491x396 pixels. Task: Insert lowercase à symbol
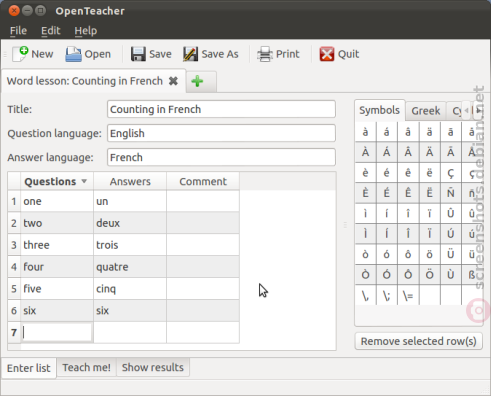pyautogui.click(x=365, y=132)
